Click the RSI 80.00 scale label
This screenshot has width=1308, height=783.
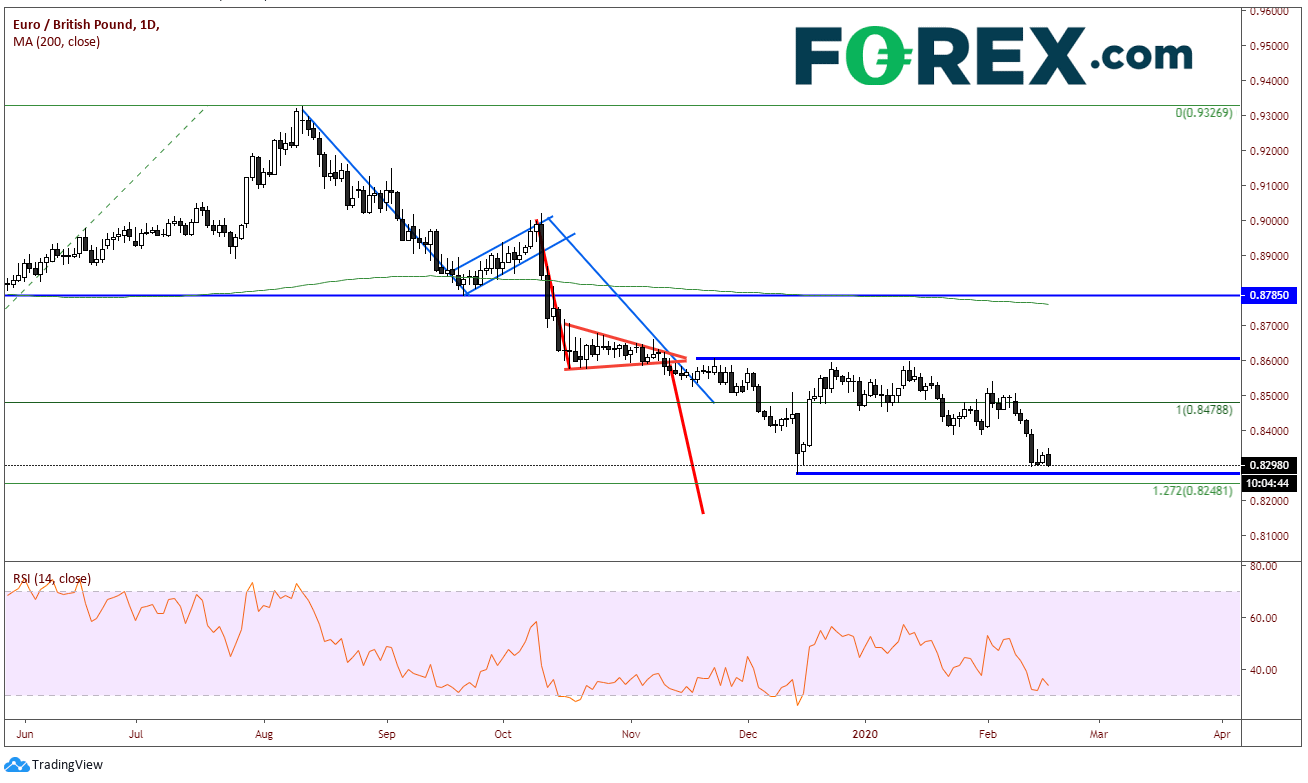(x=1262, y=566)
